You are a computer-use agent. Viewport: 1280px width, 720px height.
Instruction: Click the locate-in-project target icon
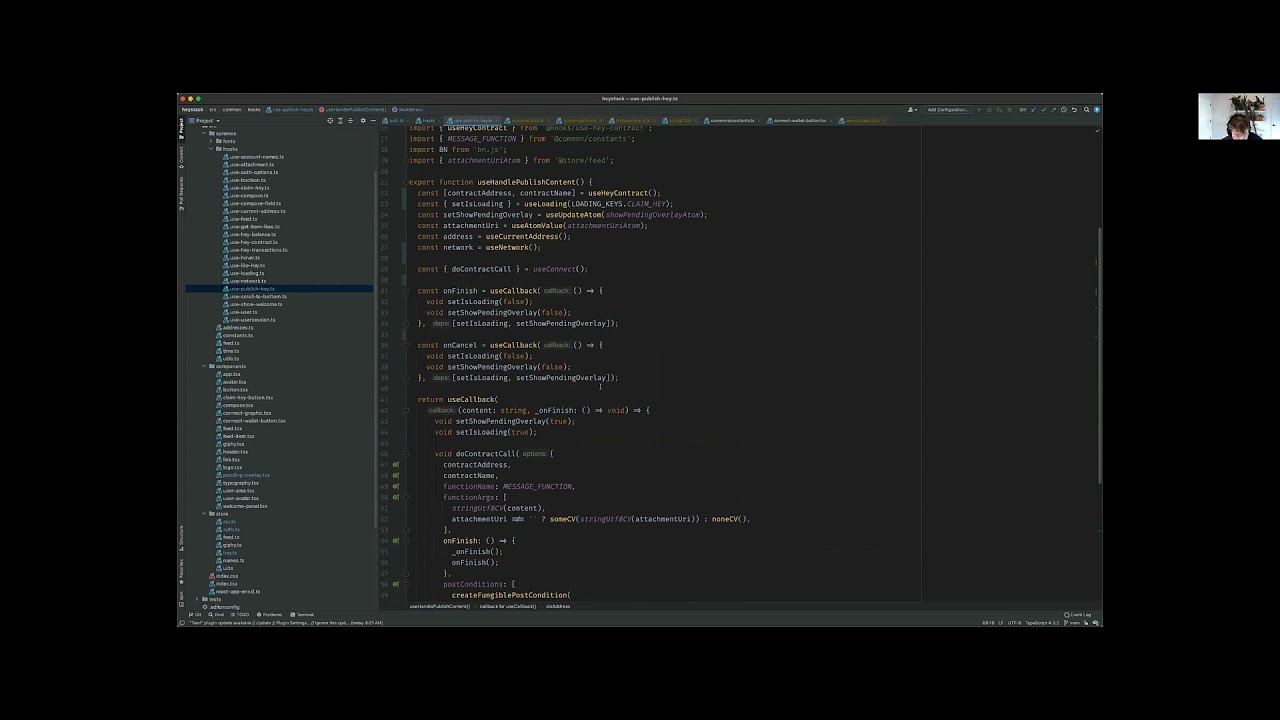click(x=330, y=121)
